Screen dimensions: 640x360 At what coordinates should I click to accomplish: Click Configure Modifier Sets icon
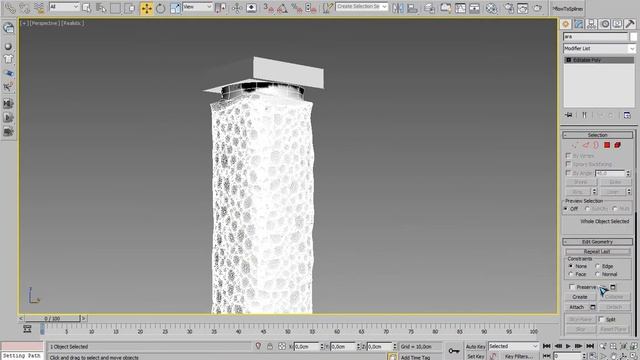click(627, 116)
